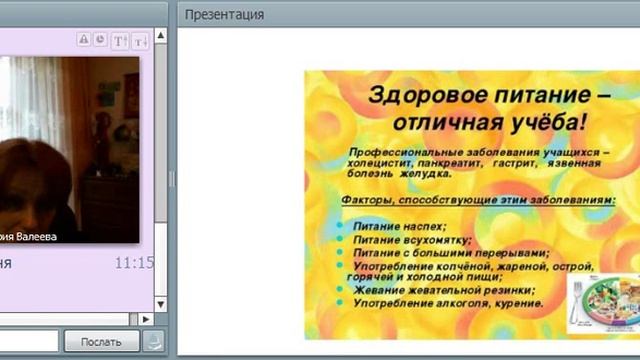Click the warning triangle icon in chat toolbar
The image size is (640, 360).
84,40
